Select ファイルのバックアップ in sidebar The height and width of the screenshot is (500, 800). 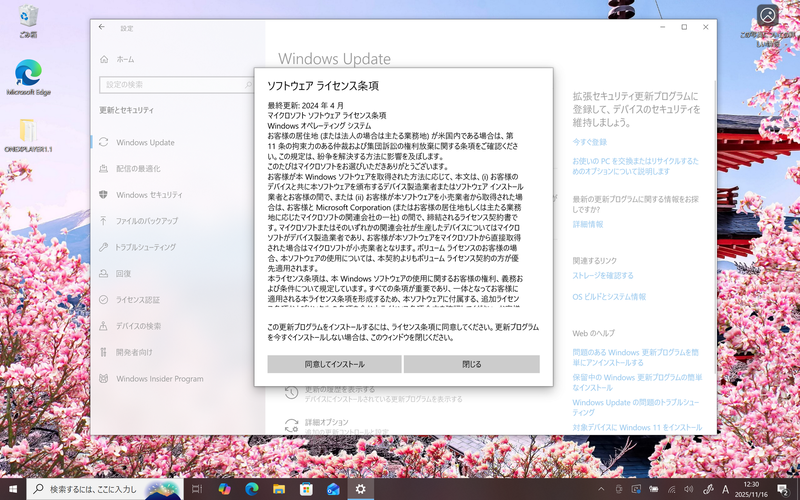tap(146, 221)
